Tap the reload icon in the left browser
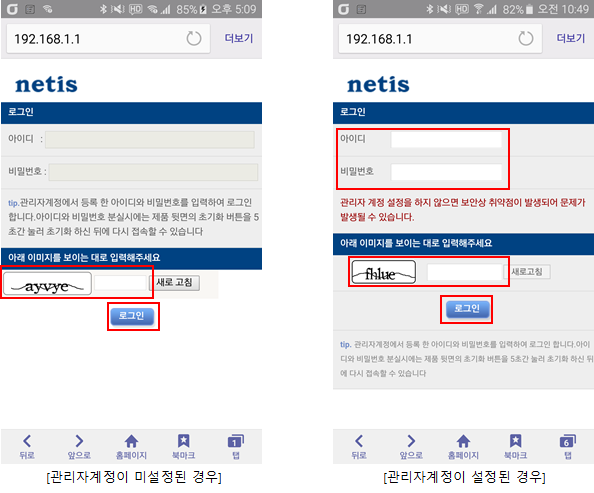The image size is (594, 493). coord(194,38)
